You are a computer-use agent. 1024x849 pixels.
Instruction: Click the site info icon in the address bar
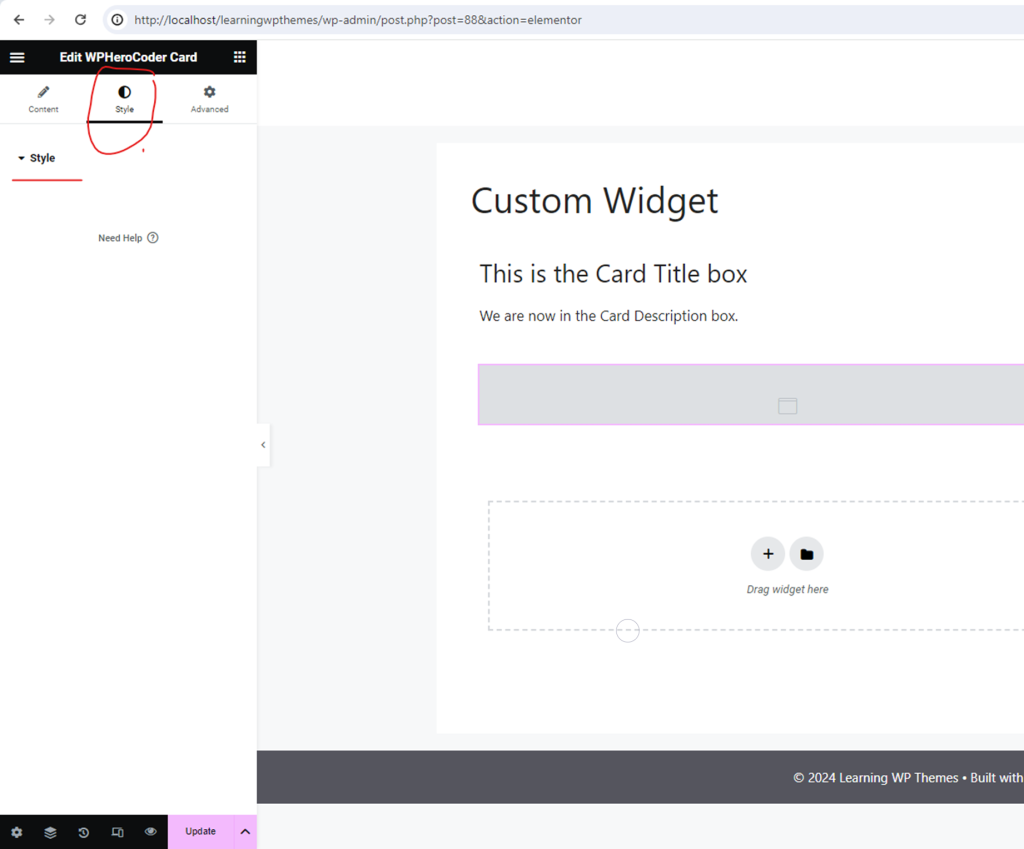(117, 19)
